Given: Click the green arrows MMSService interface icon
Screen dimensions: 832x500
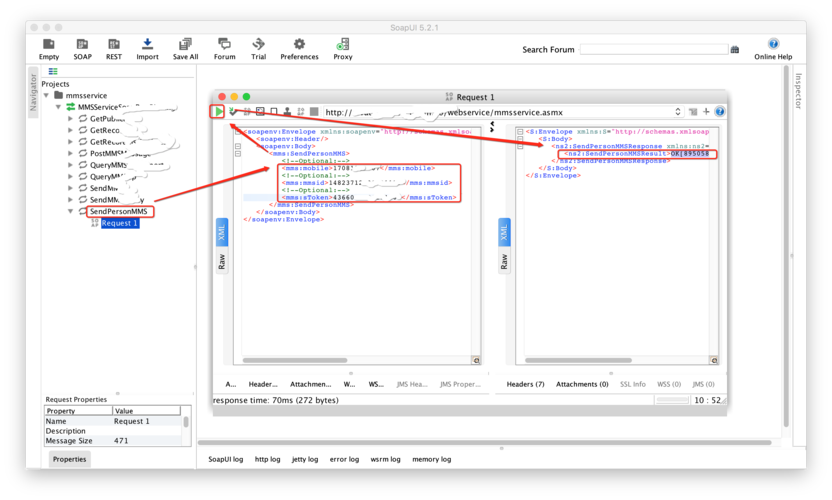Looking at the screenshot, I should tap(71, 107).
